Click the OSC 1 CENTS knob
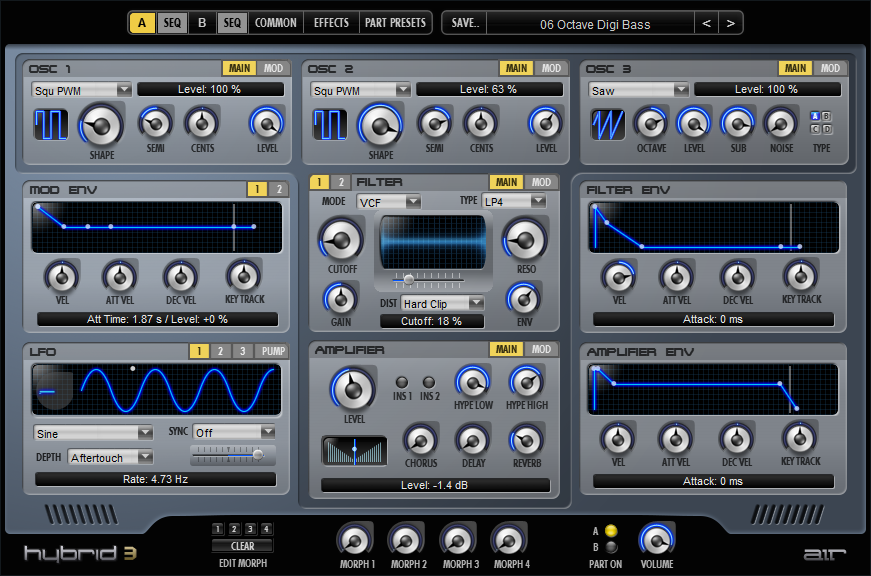This screenshot has width=871, height=576. tap(202, 123)
